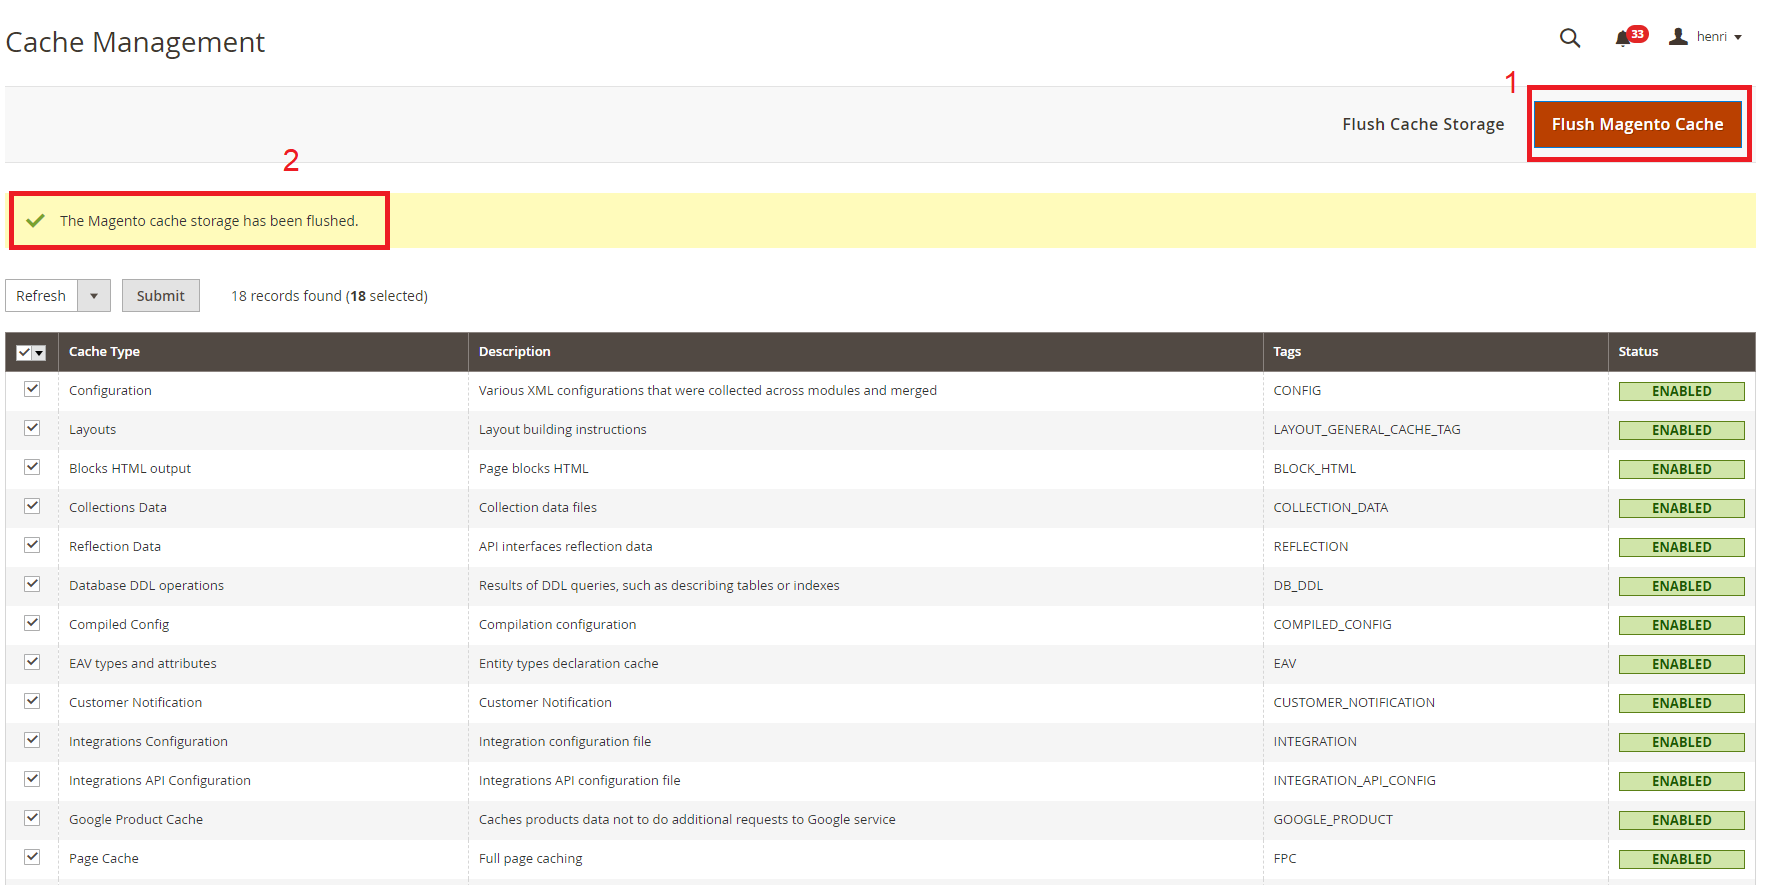Click the Description column header

click(x=865, y=352)
